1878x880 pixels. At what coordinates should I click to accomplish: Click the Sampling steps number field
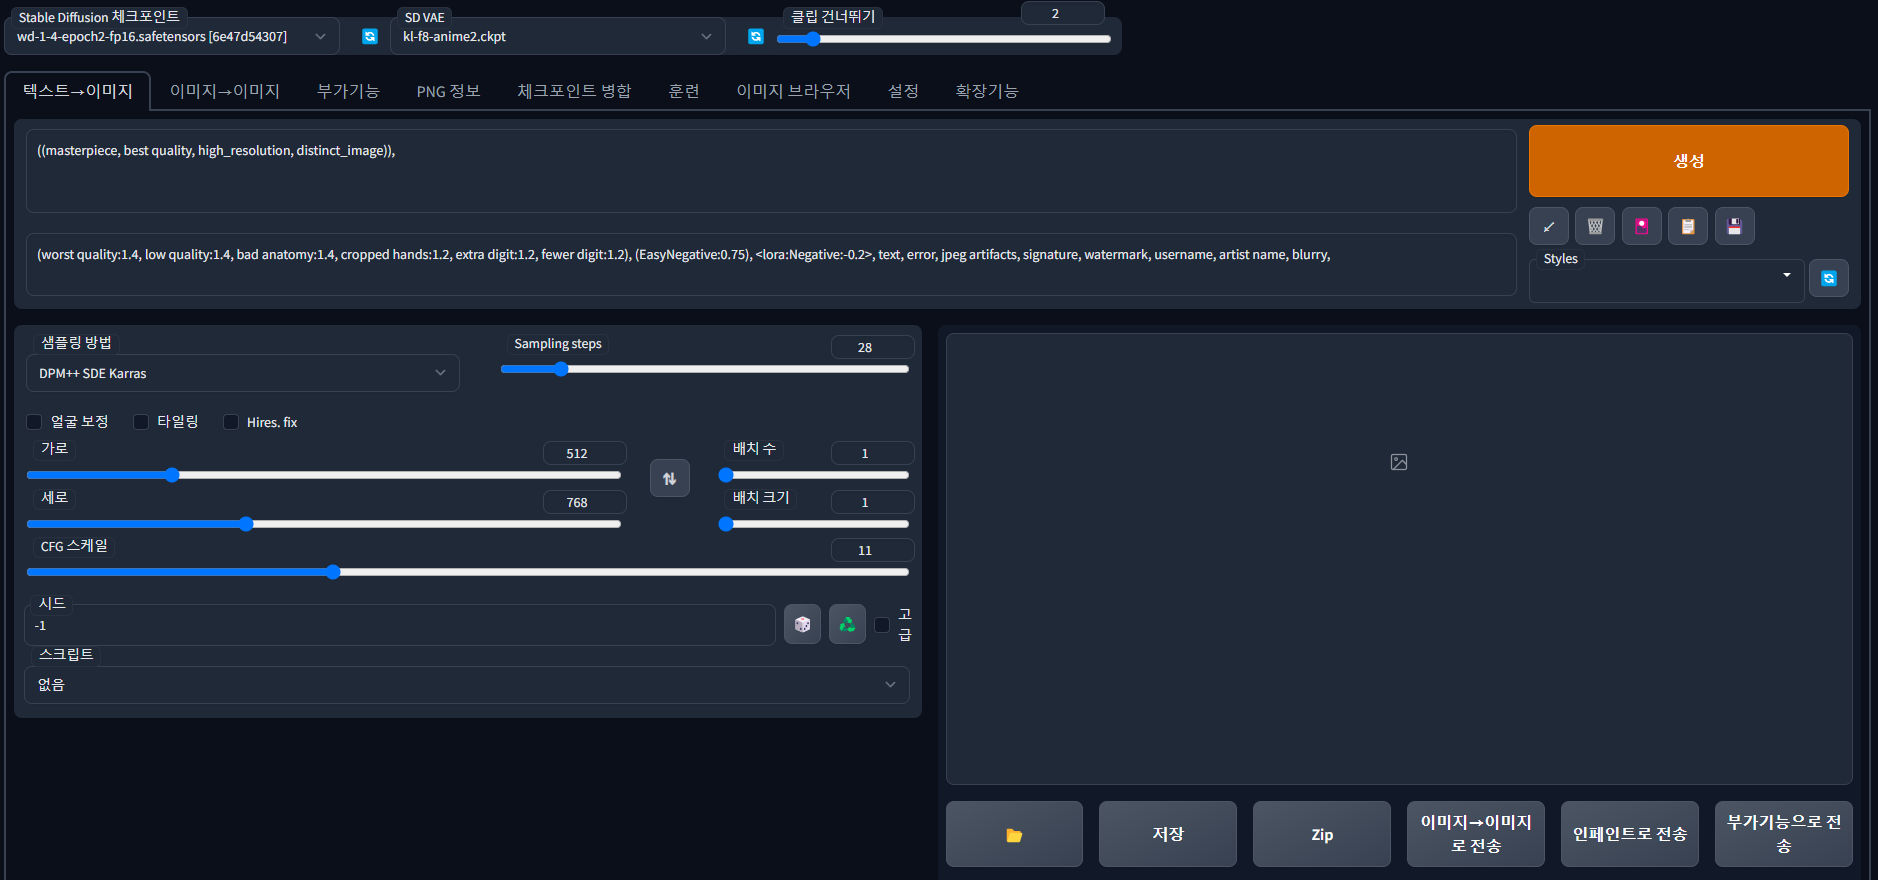(x=872, y=347)
